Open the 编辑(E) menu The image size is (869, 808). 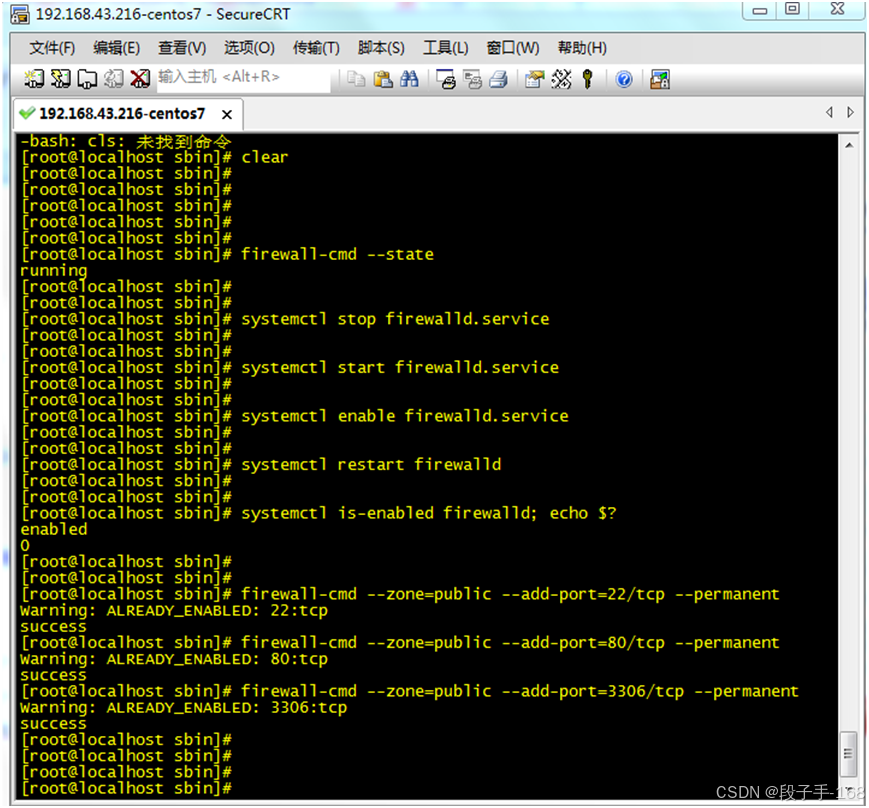coord(116,48)
